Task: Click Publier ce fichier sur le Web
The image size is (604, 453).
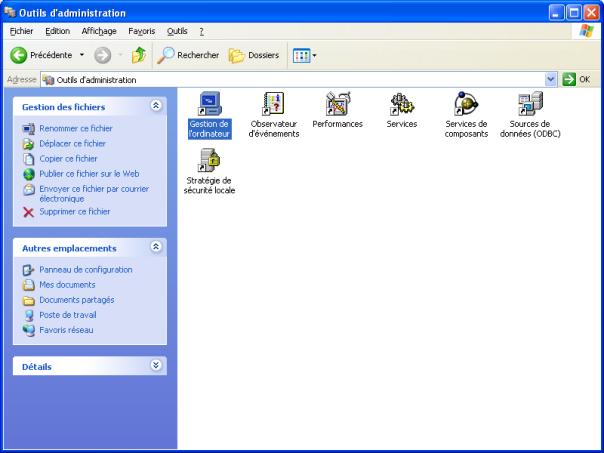Action: pyautogui.click(x=89, y=174)
